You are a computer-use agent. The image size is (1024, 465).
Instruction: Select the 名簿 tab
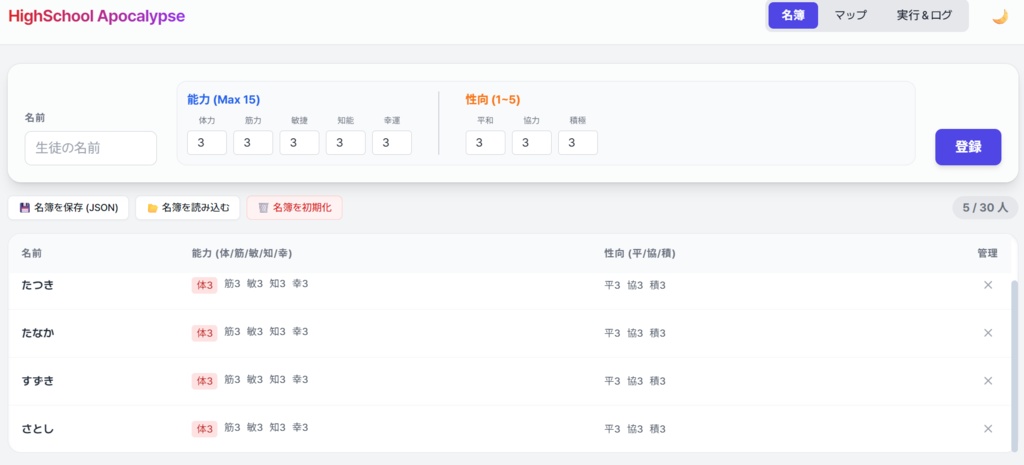point(793,16)
